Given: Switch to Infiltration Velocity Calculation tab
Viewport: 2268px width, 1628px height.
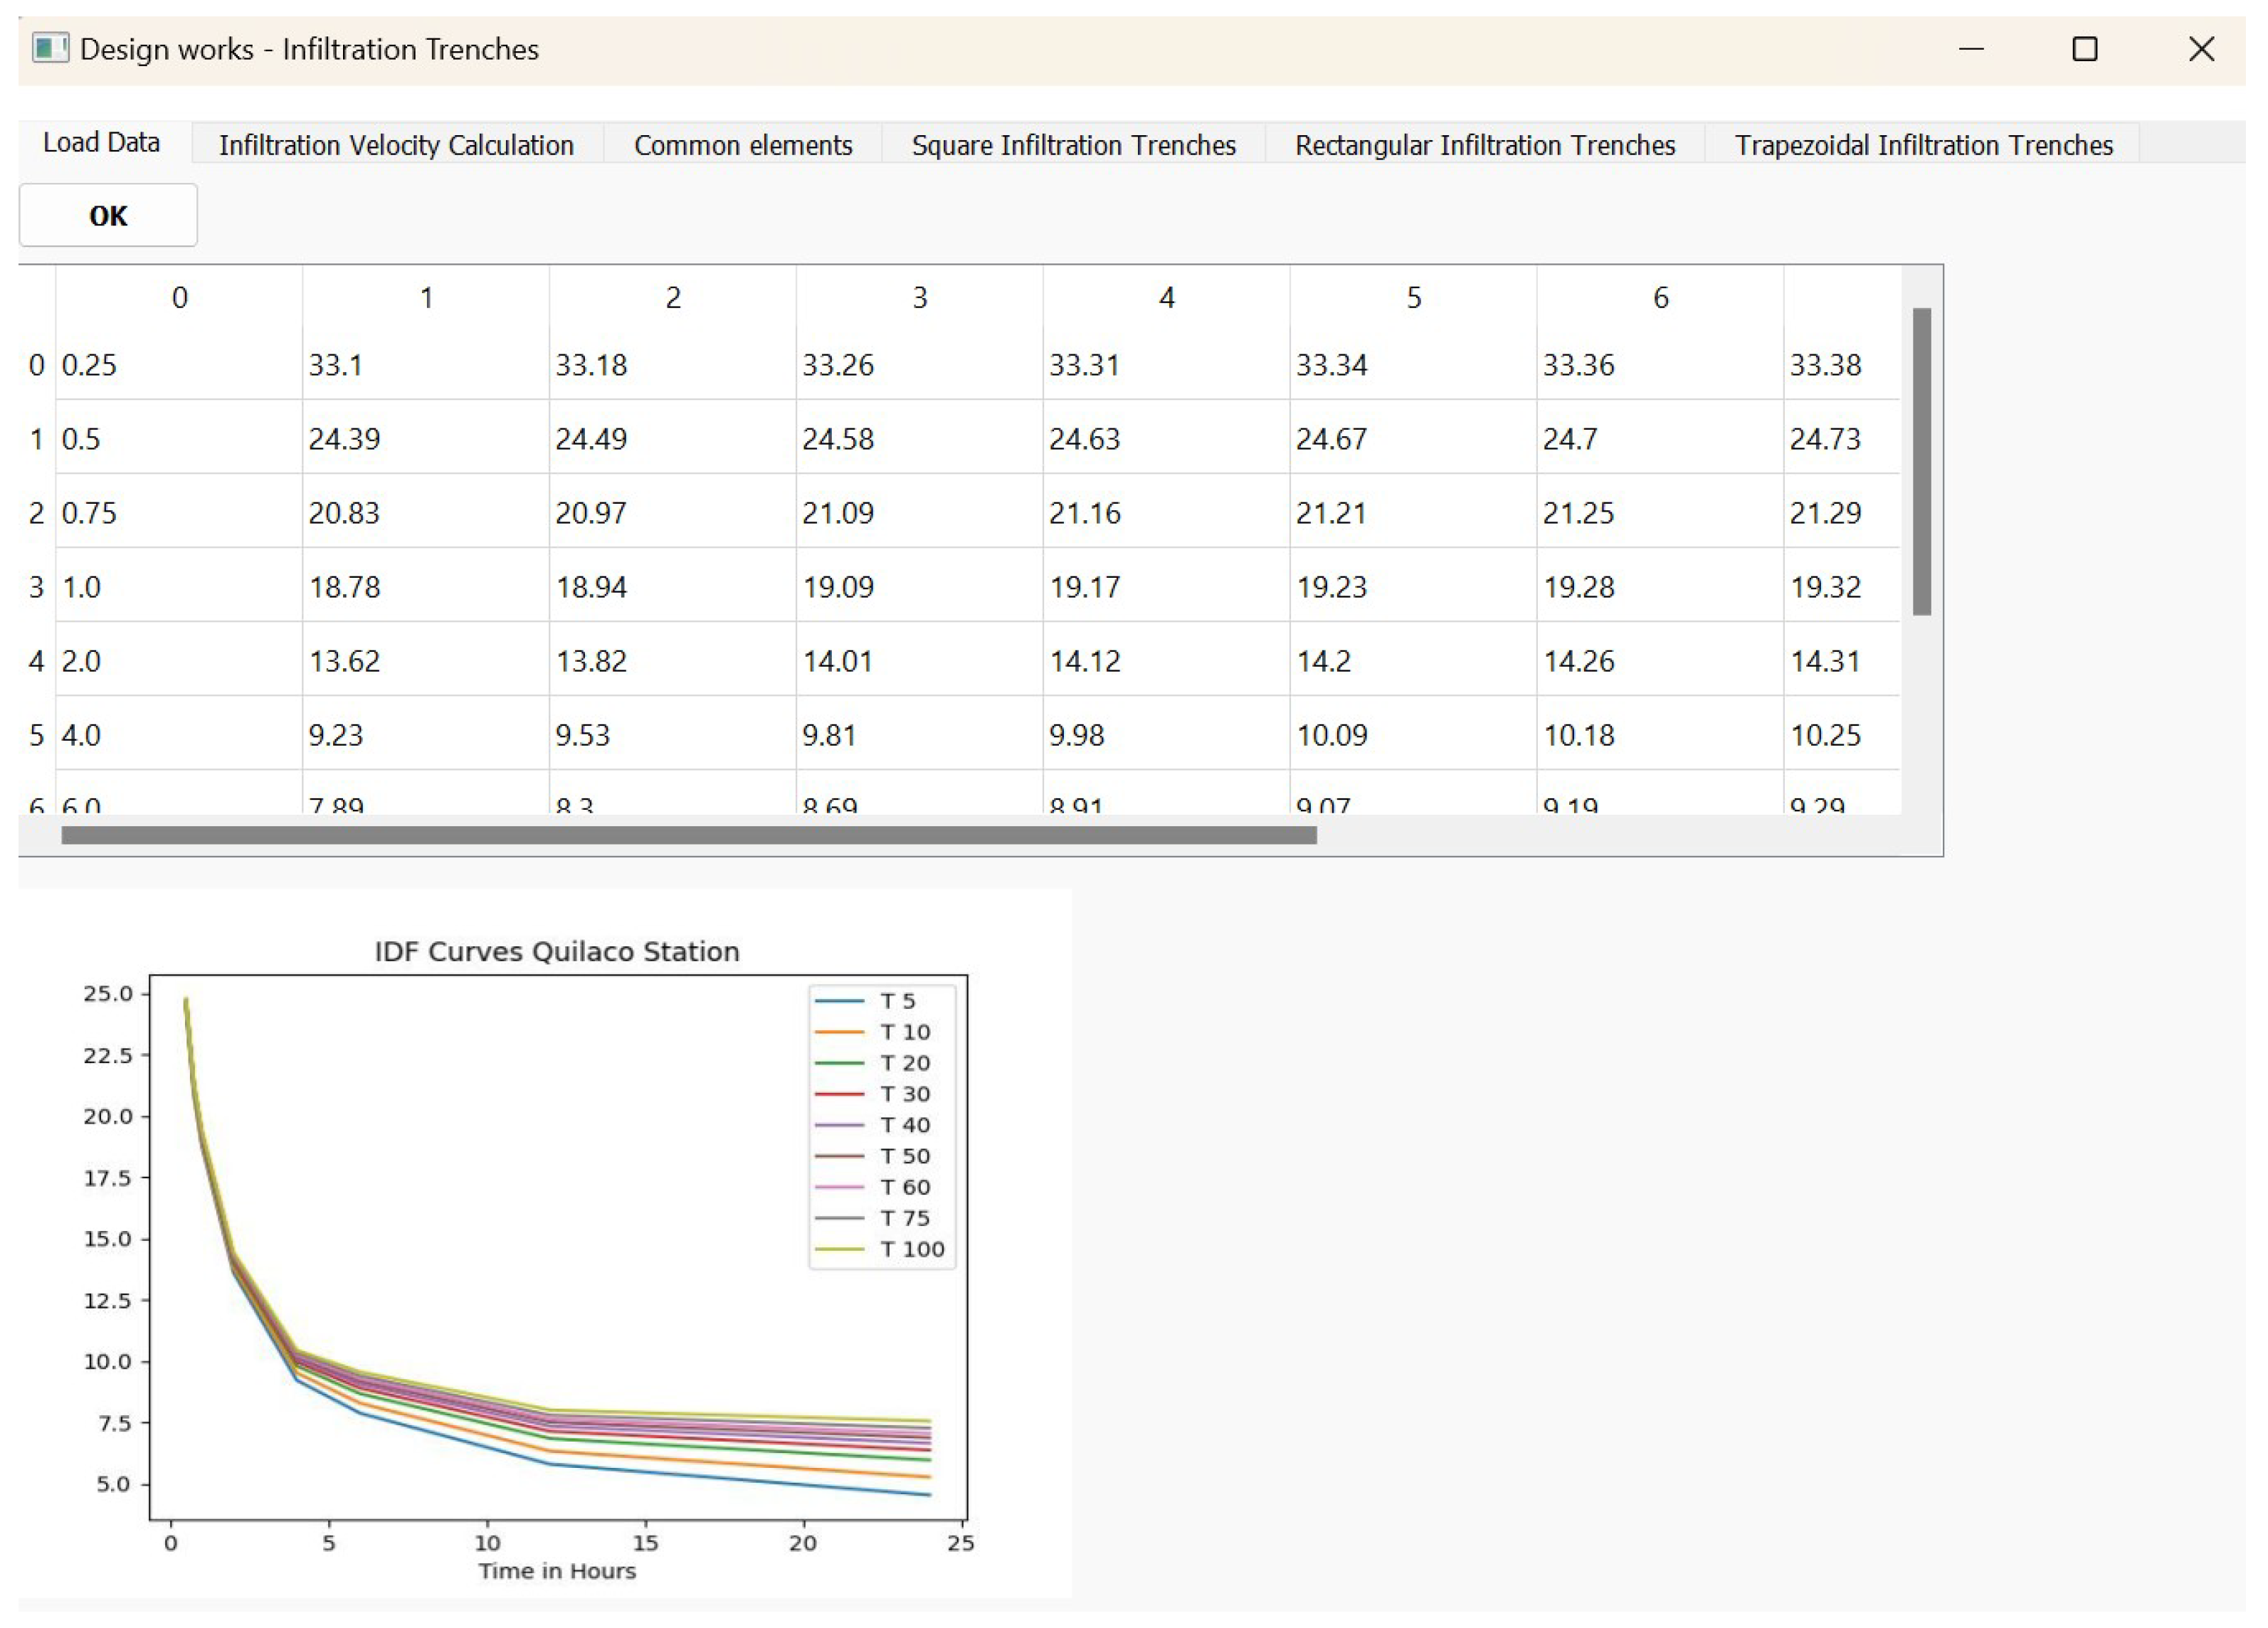Looking at the screenshot, I should (x=396, y=145).
